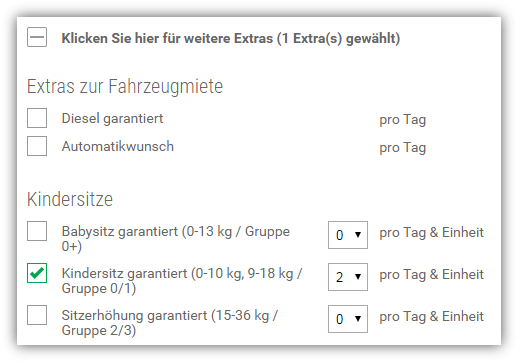Click the 'Extras zur Fahrzeugmiete' section heading
This screenshot has height=364, width=524.
[125, 87]
